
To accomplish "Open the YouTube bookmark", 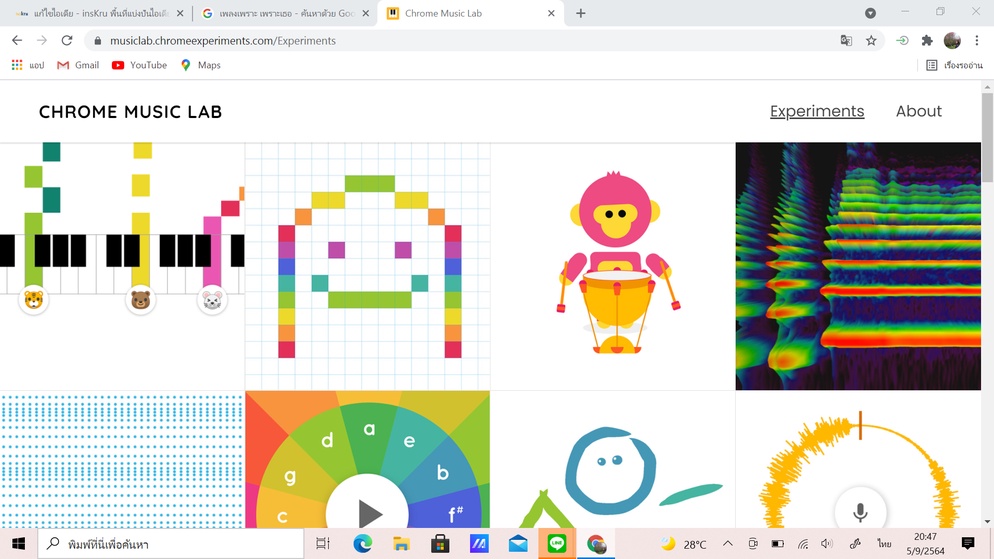I will [139, 65].
